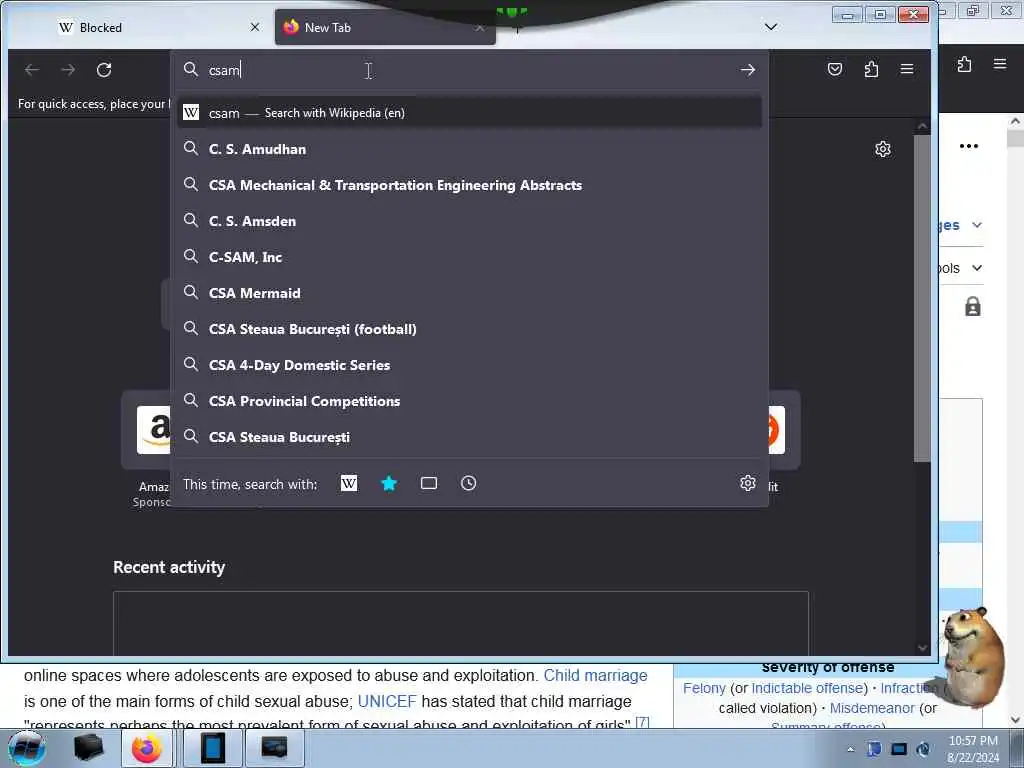Screen dimensions: 1024x768
Task: Pick the C. S. Amsden suggestion
Action: point(469,221)
